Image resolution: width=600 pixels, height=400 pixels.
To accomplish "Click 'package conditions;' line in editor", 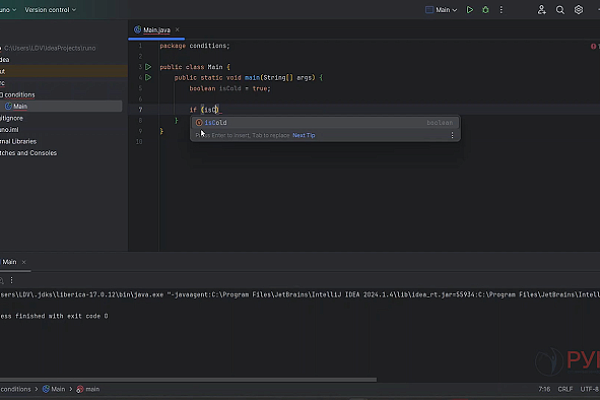I will [194, 46].
